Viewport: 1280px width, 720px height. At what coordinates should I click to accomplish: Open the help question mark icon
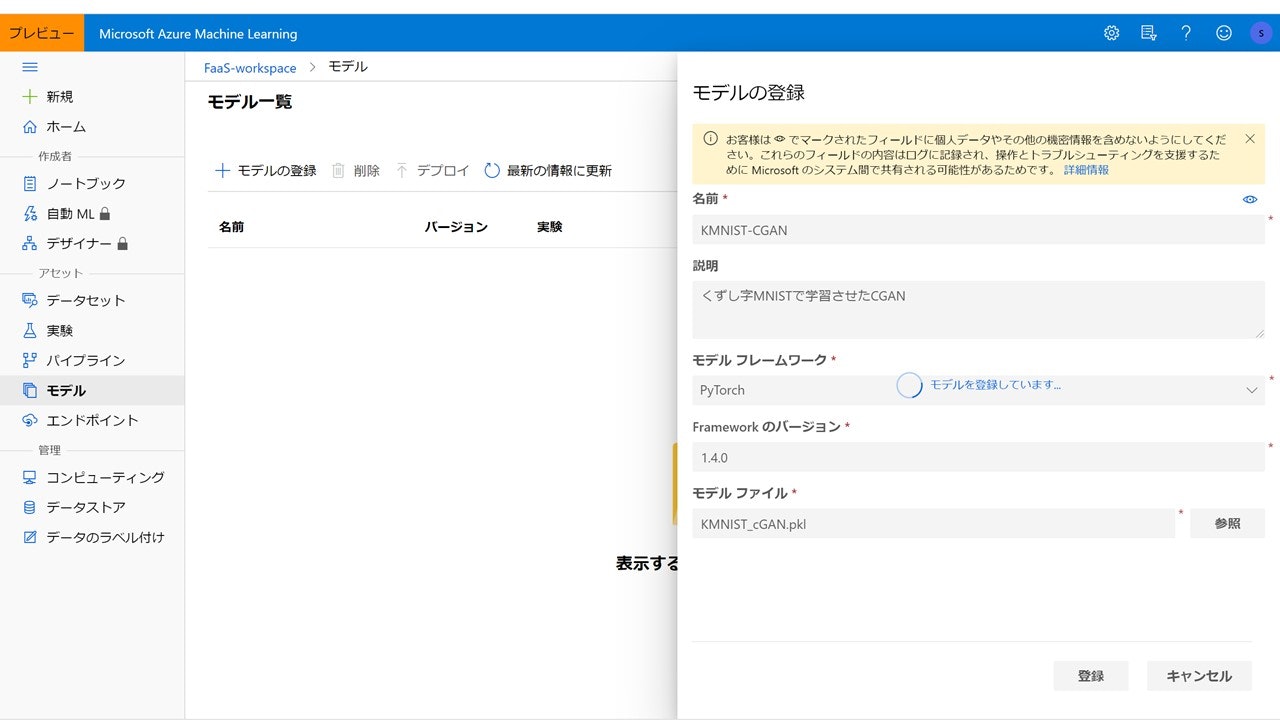tap(1186, 33)
